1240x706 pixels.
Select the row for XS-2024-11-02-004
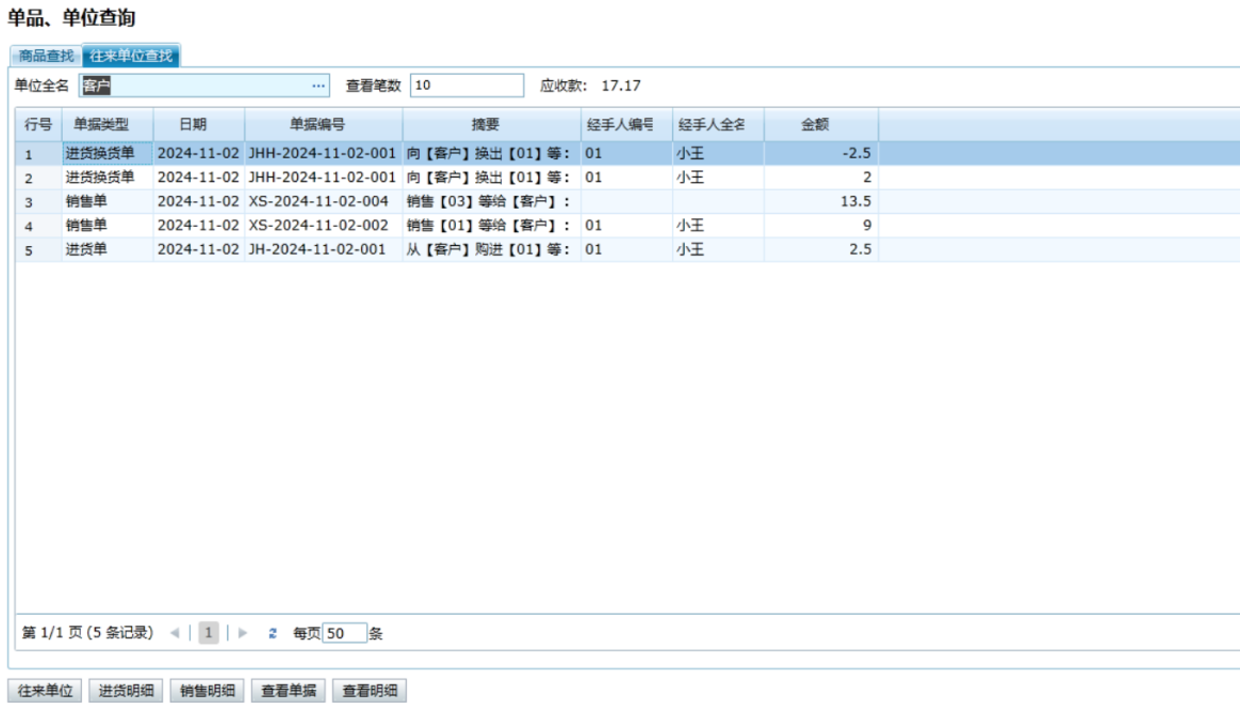coord(318,202)
